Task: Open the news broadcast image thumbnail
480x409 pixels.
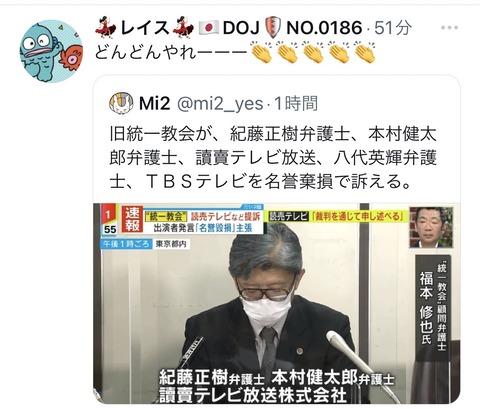Action: tap(276, 303)
